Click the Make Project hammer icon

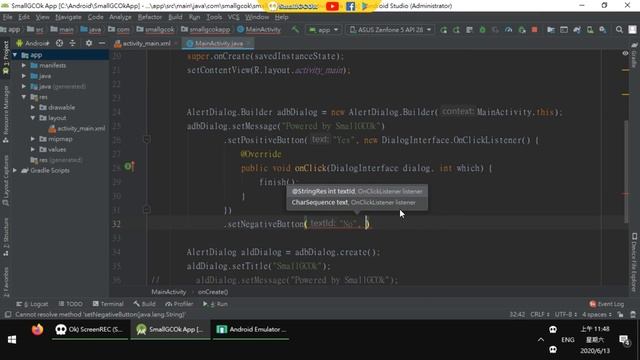295,30
